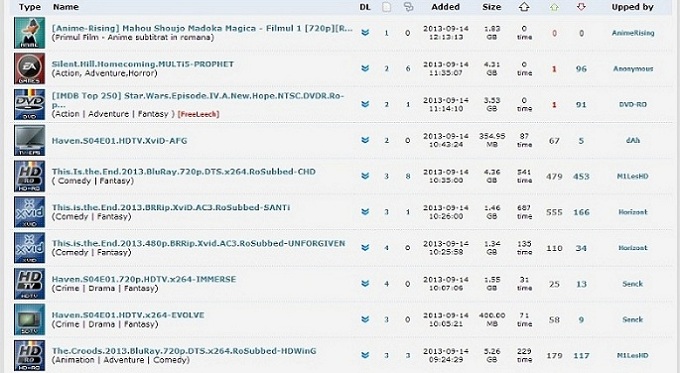Viewport: 680px width, 373px height.
Task: Open Mahou Shoujo Madoka Magica torrent link
Action: point(202,28)
